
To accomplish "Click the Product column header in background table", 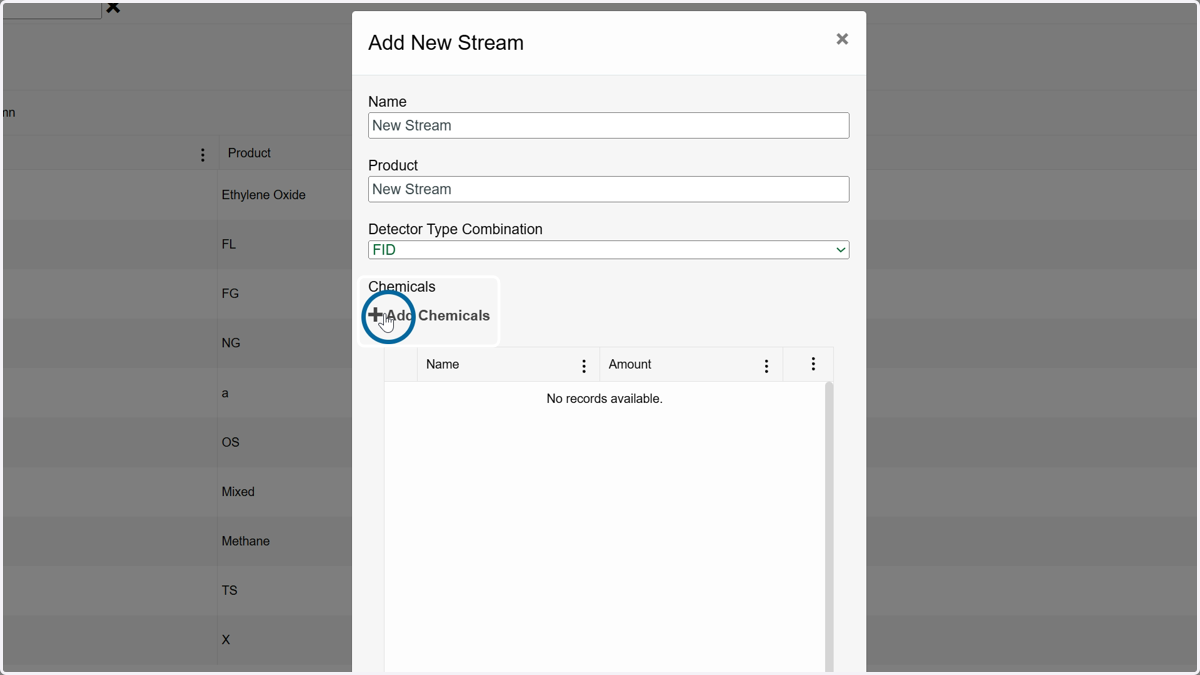I will (x=249, y=153).
